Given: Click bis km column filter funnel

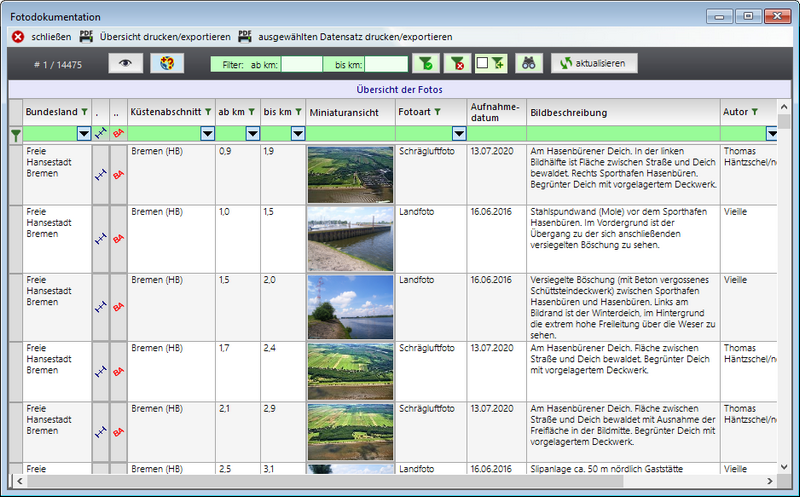Looking at the screenshot, I should (x=298, y=112).
